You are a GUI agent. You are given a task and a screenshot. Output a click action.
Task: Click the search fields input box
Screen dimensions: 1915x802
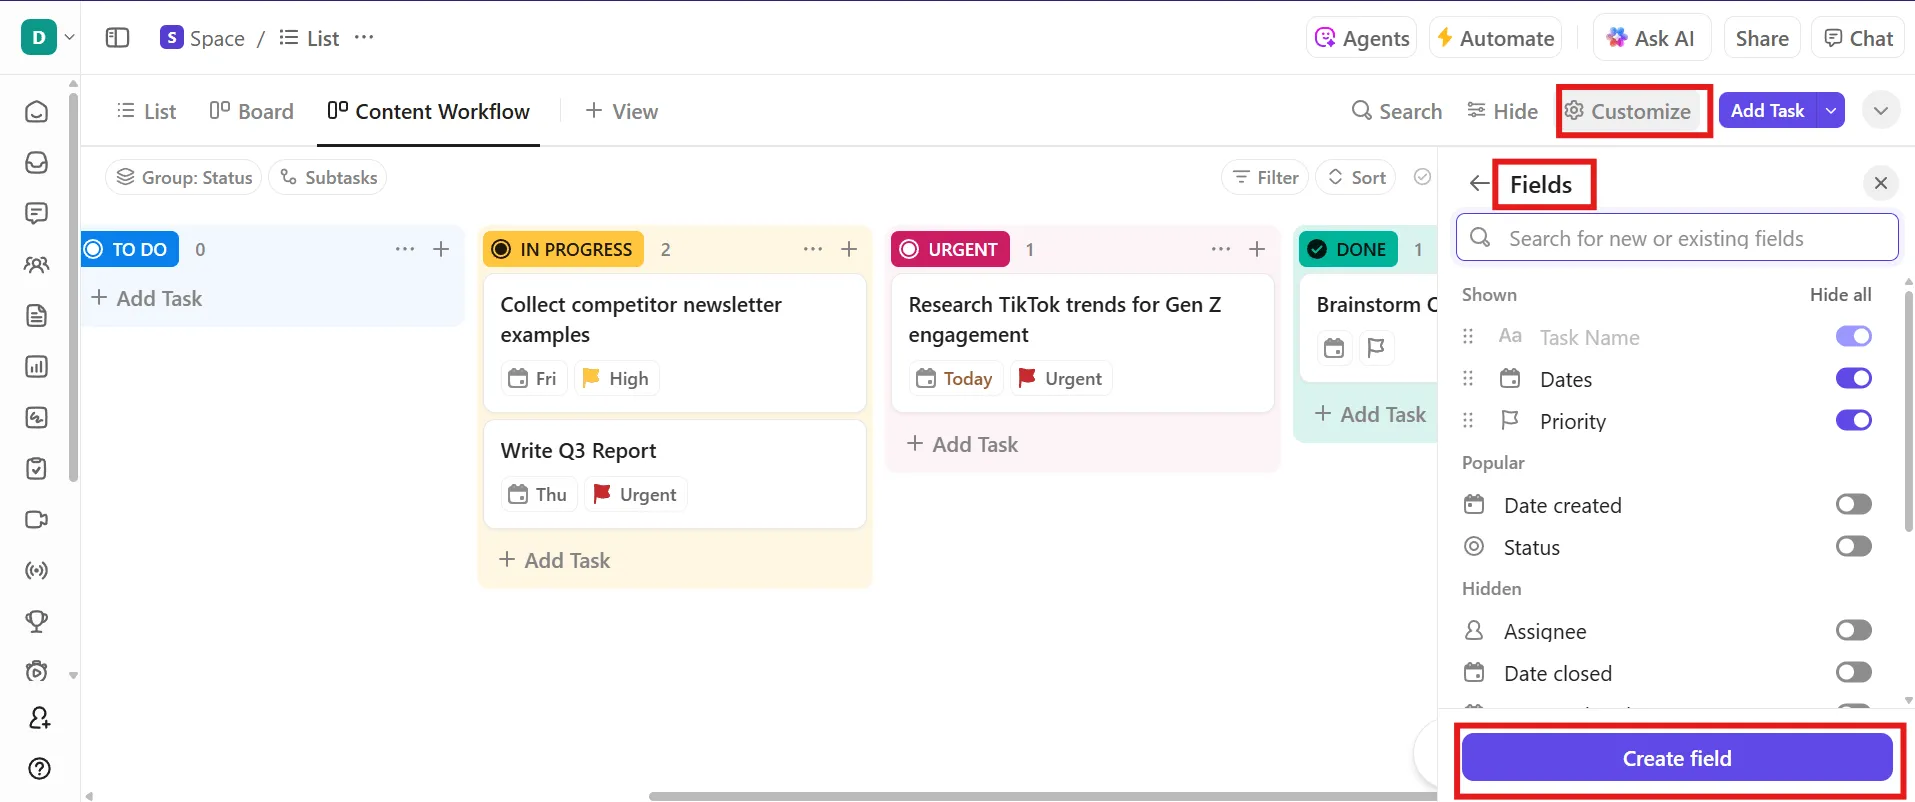coord(1677,238)
